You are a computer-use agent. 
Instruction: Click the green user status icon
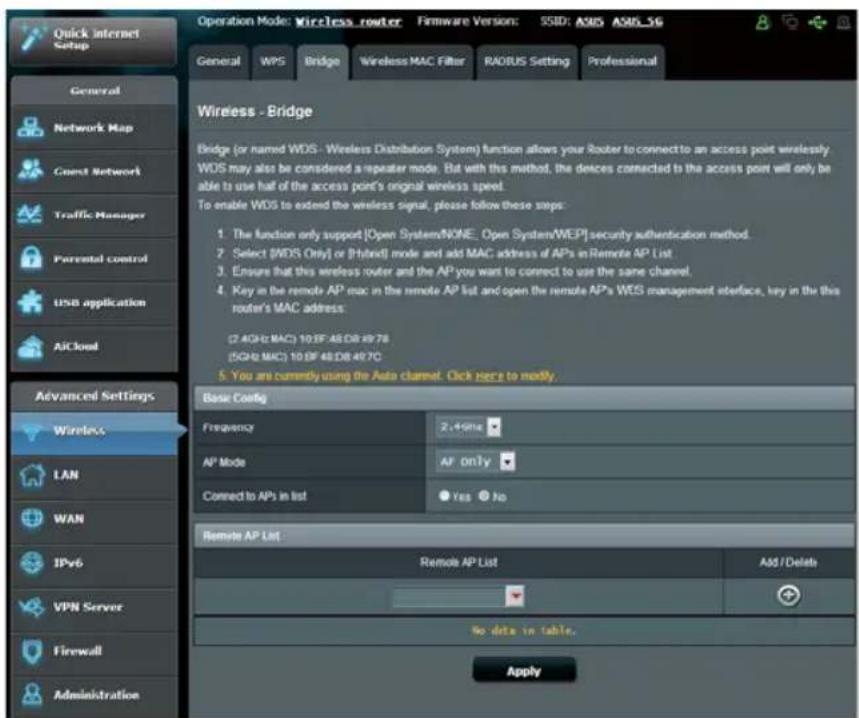point(762,22)
